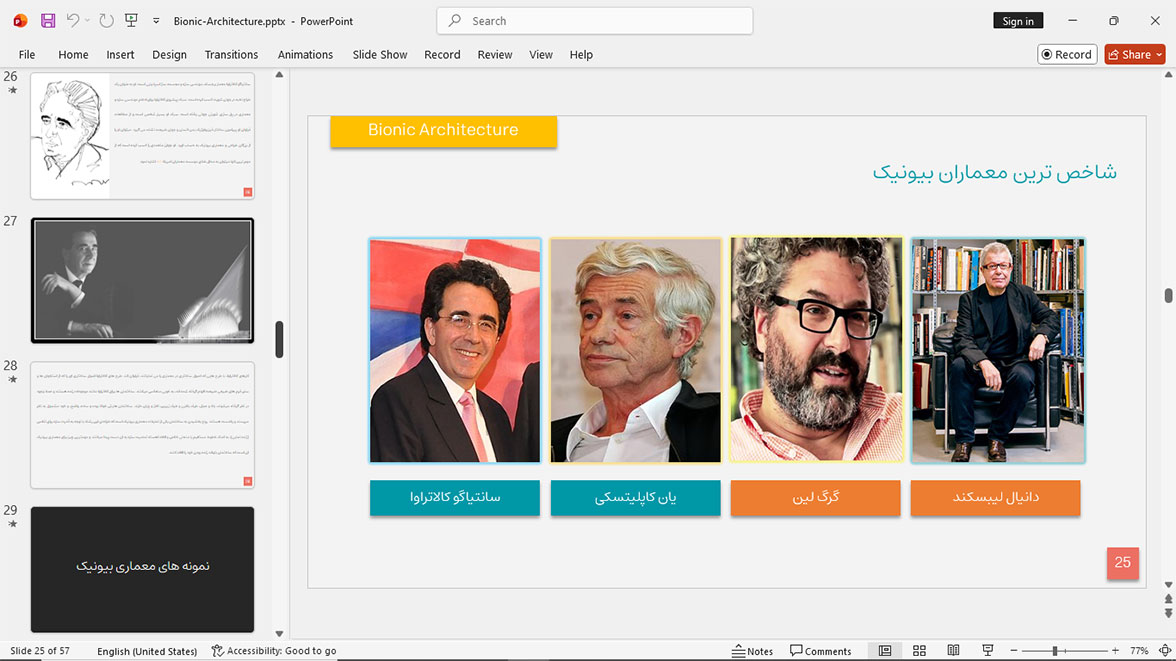This screenshot has height=661, width=1176.
Task: Launch Slide Show icon in status bar
Action: (987, 650)
